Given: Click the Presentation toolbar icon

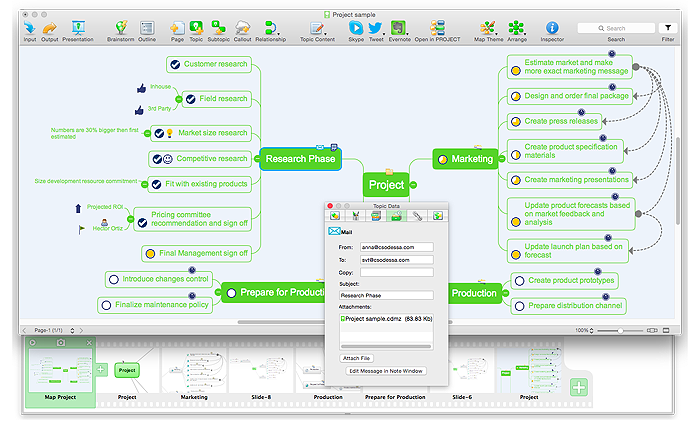Looking at the screenshot, I should 78,28.
